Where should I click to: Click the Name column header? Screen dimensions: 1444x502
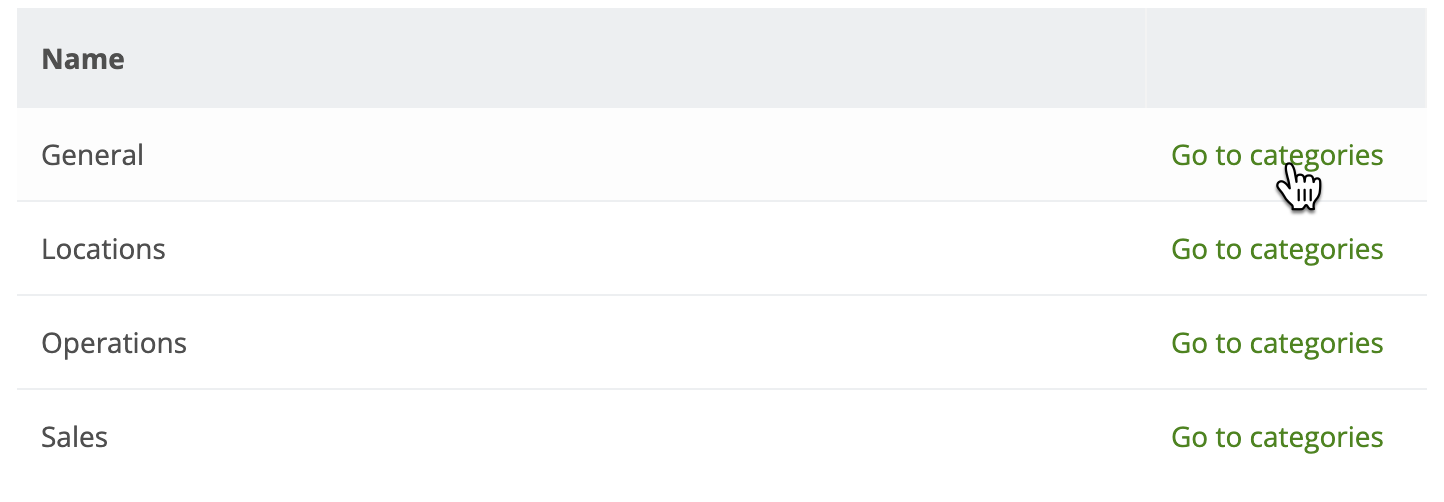click(83, 59)
